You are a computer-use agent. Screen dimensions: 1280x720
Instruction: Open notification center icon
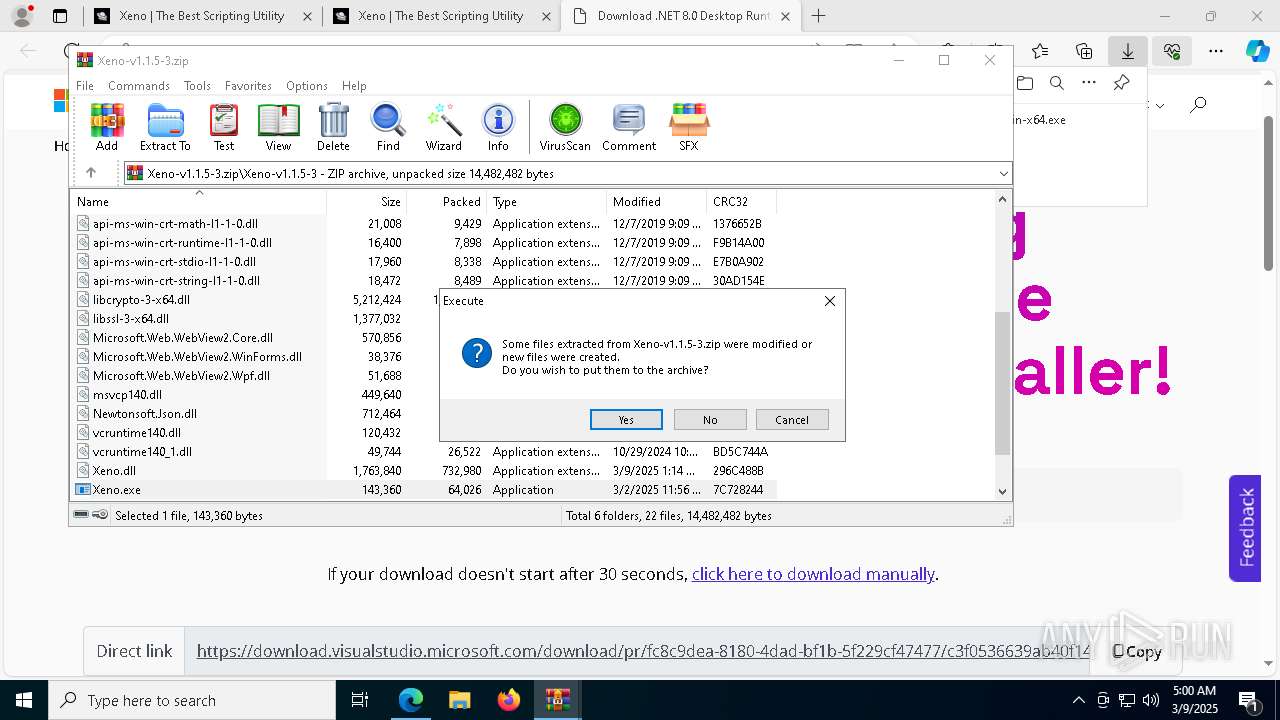click(1248, 700)
